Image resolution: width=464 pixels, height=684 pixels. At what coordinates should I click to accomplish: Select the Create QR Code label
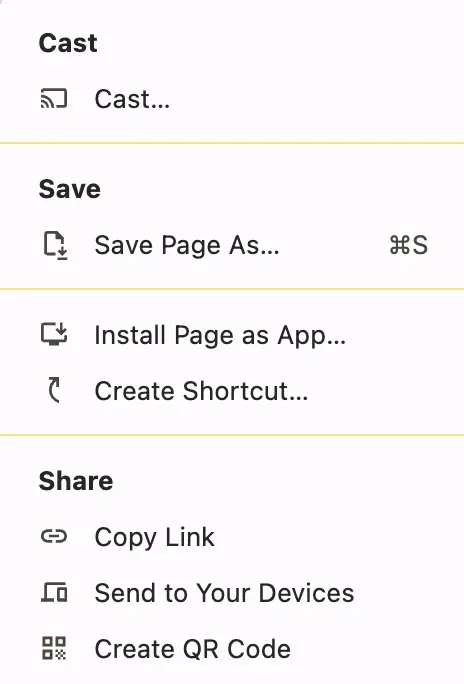click(193, 649)
